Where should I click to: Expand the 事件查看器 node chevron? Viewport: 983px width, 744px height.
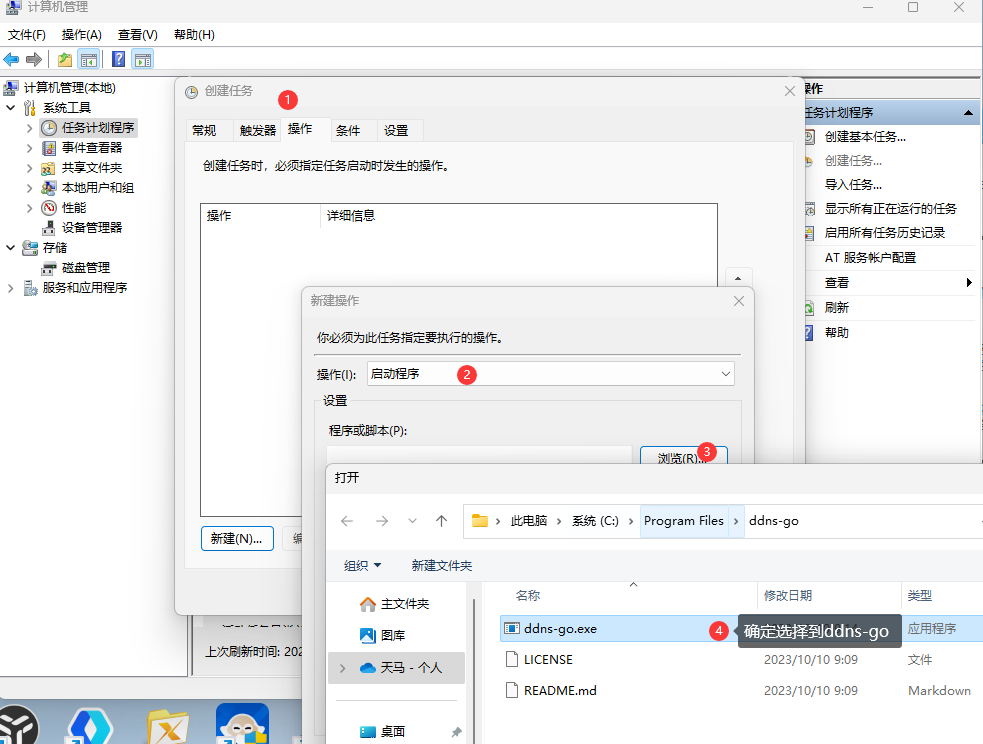[29, 148]
